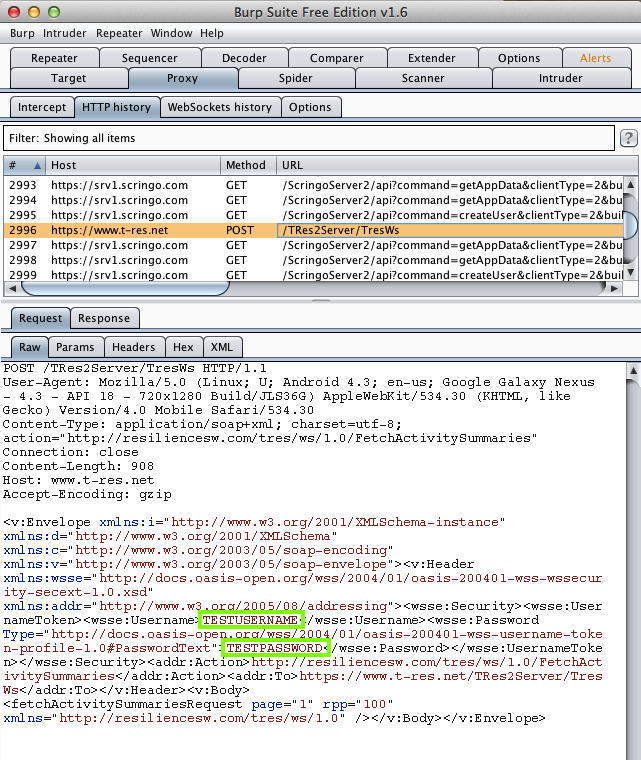This screenshot has width=641, height=760.
Task: Open the Repeater menu
Action: (119, 33)
